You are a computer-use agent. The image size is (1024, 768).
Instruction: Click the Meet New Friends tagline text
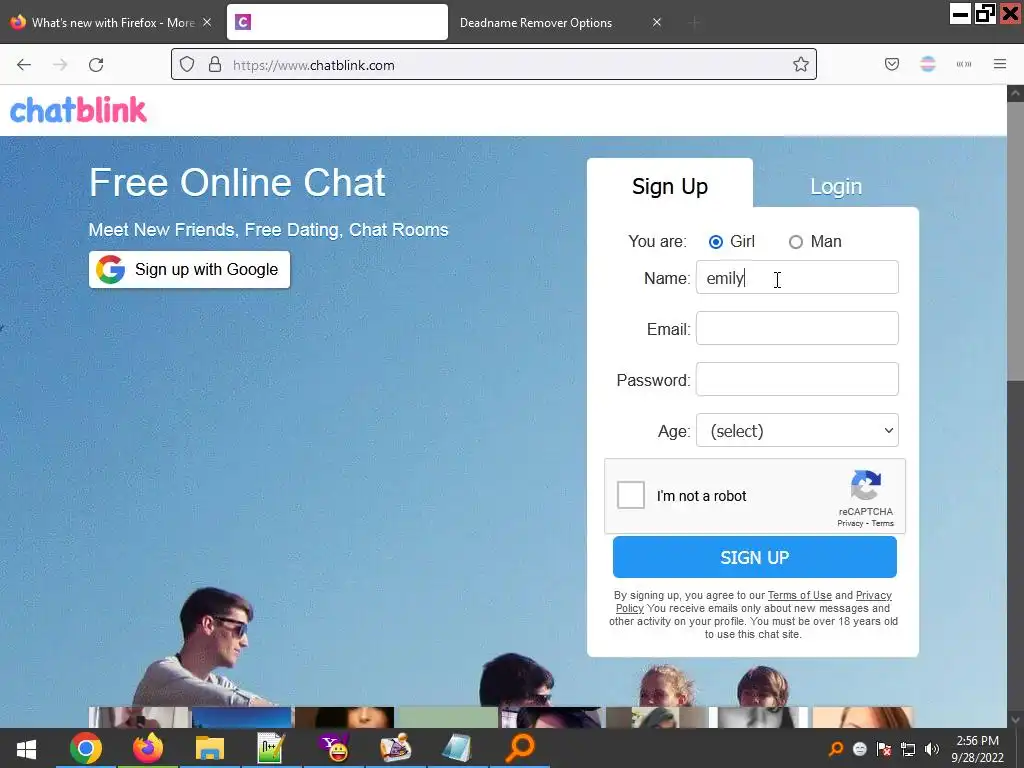(268, 230)
